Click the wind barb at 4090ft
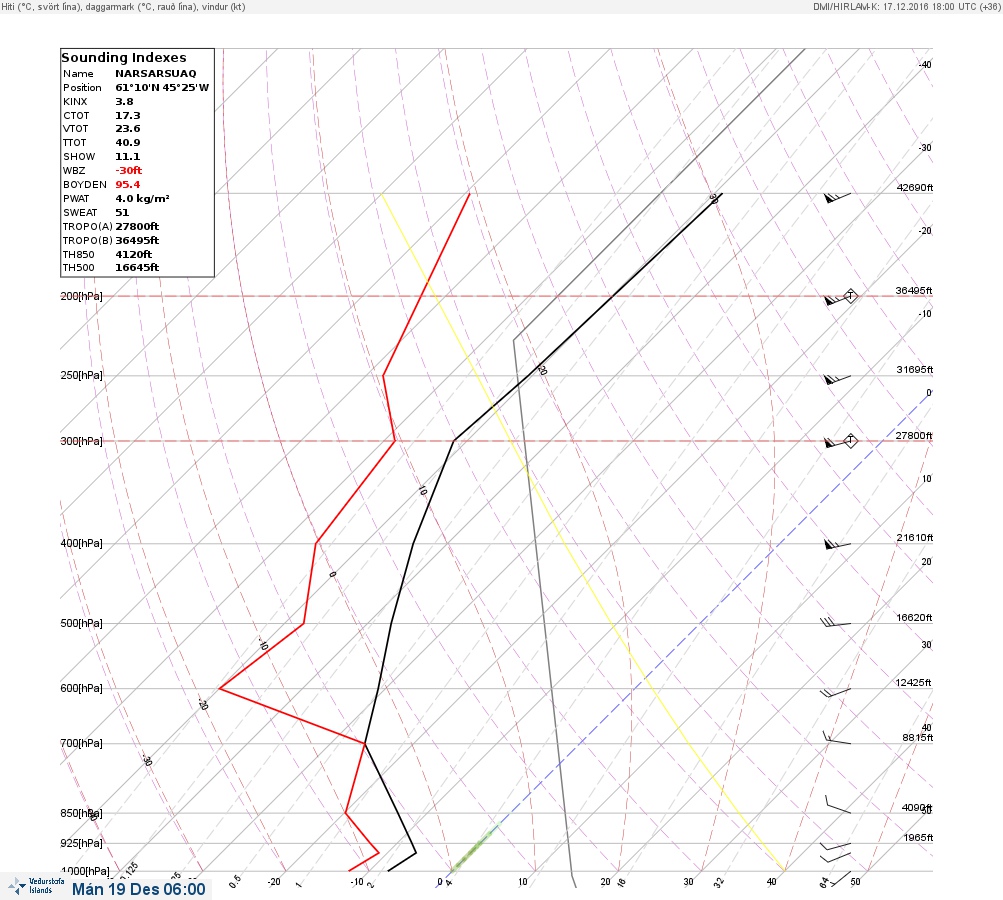Image resolution: width=1003 pixels, height=900 pixels. tap(838, 805)
